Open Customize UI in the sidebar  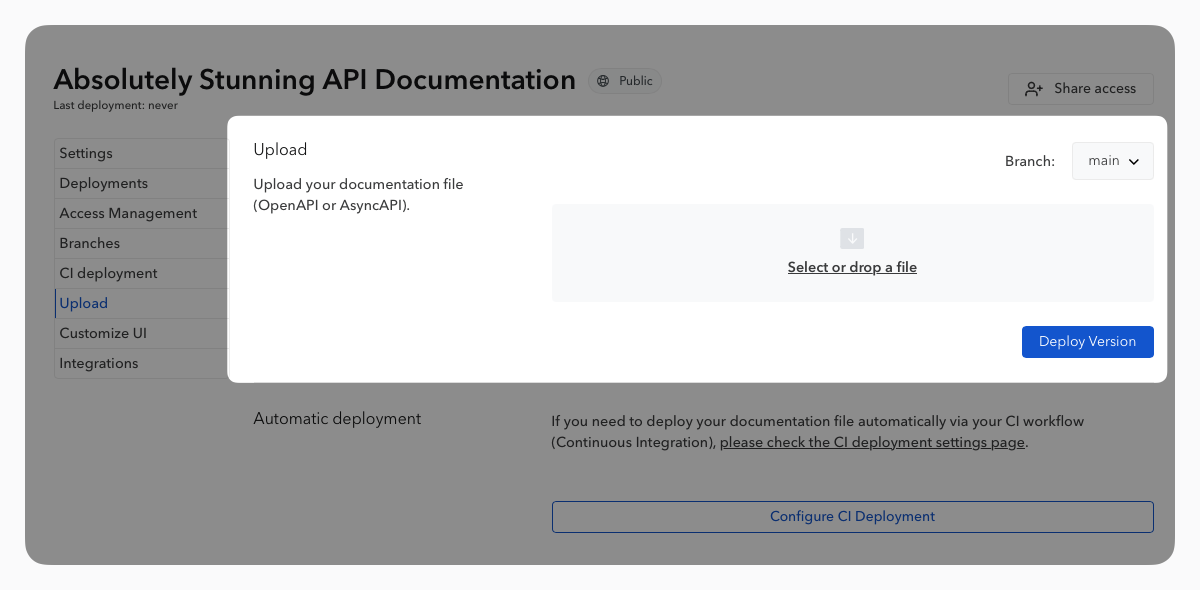[x=103, y=333]
